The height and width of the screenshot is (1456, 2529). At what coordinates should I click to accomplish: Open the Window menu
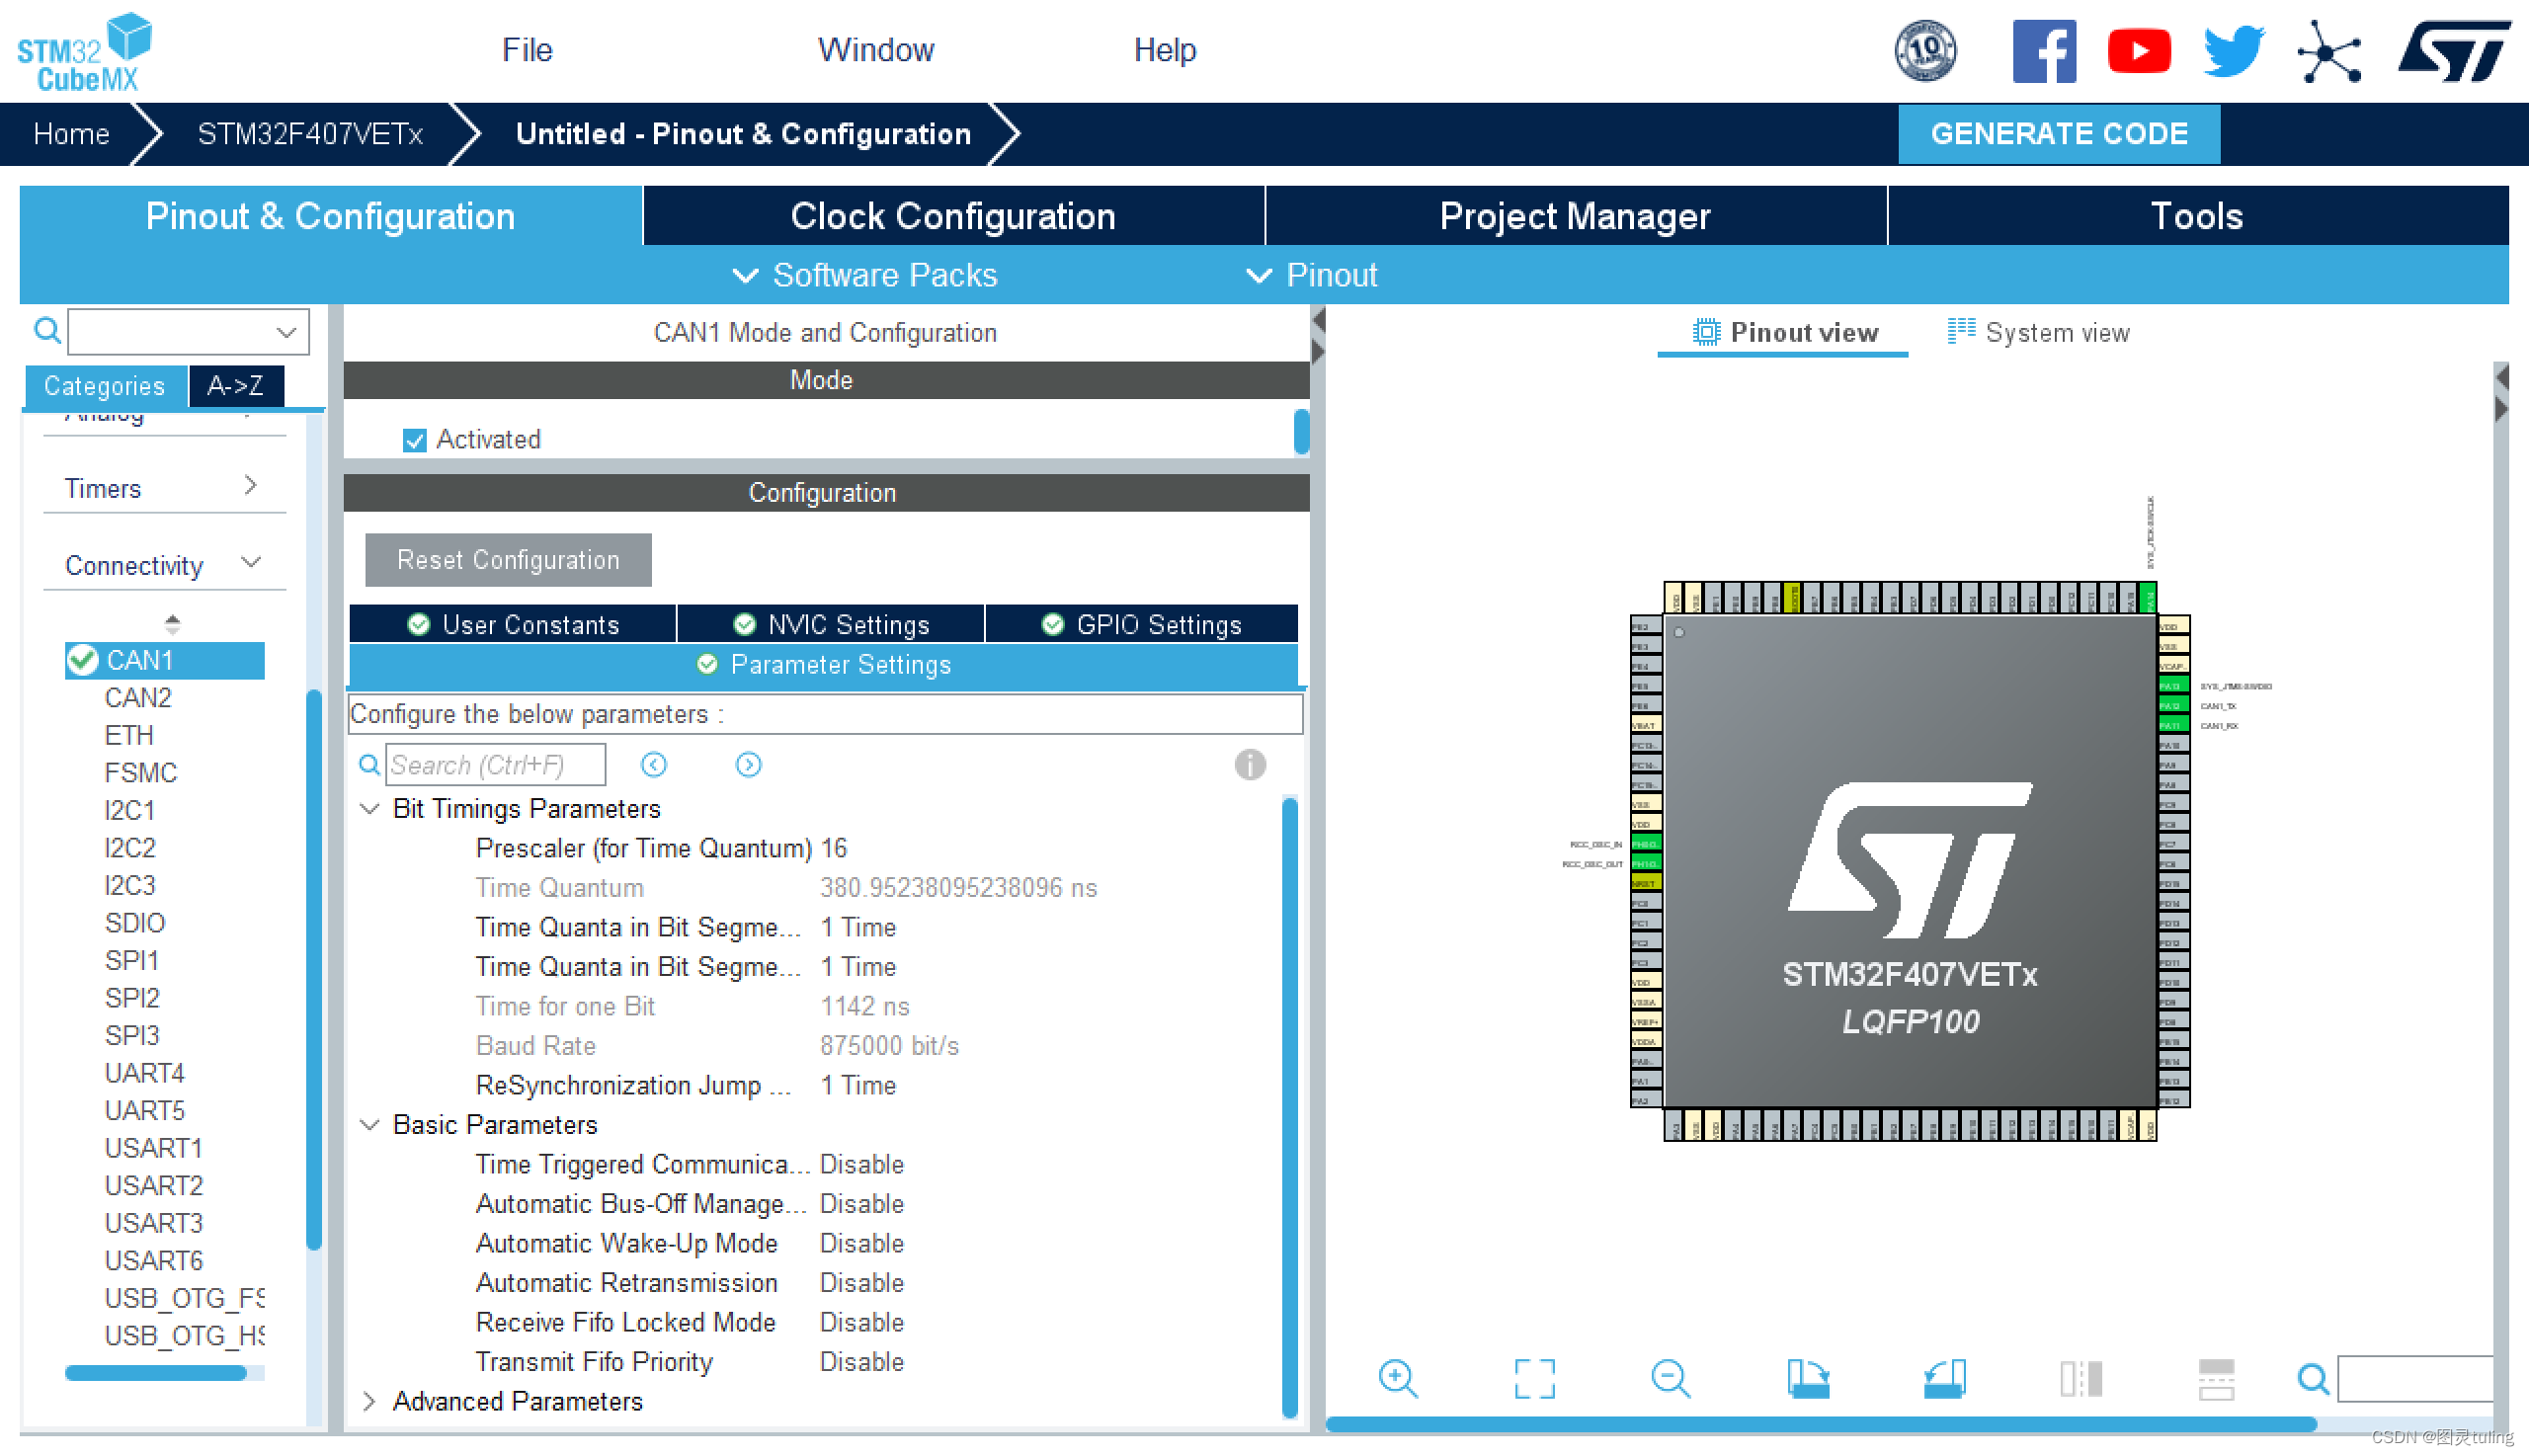coord(876,50)
